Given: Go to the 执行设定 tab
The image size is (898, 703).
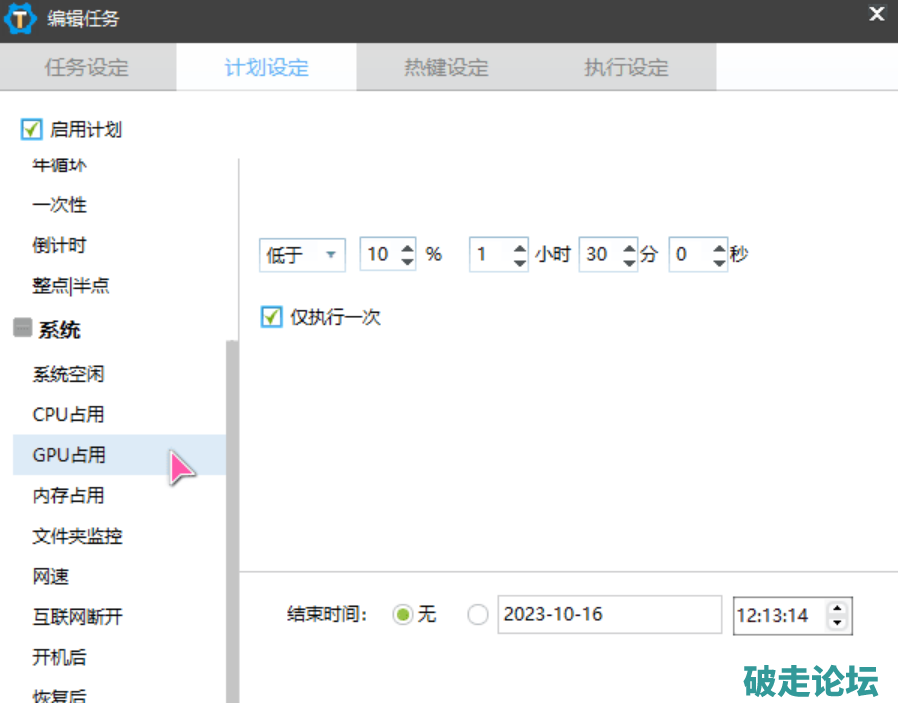Looking at the screenshot, I should (x=626, y=68).
